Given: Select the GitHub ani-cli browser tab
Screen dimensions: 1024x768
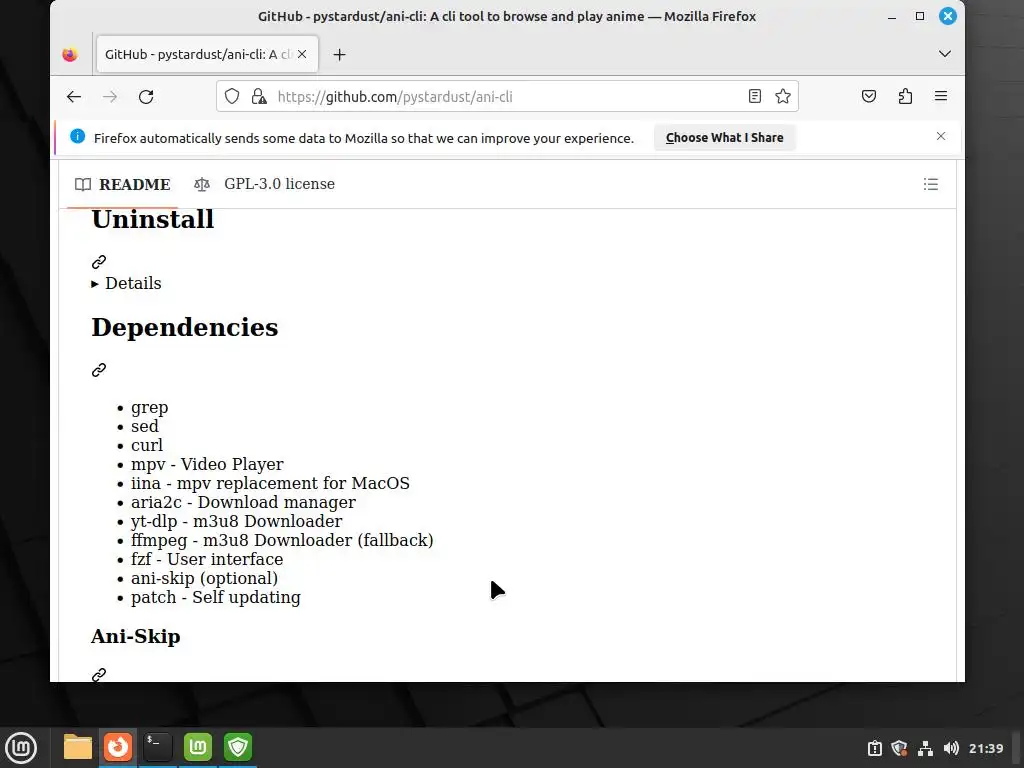Looking at the screenshot, I should [x=207, y=54].
